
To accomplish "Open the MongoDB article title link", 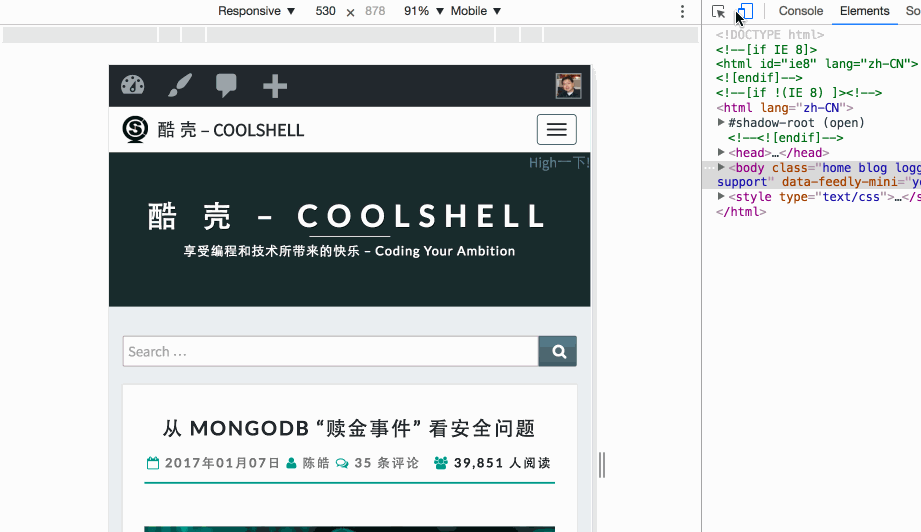I will click(349, 428).
